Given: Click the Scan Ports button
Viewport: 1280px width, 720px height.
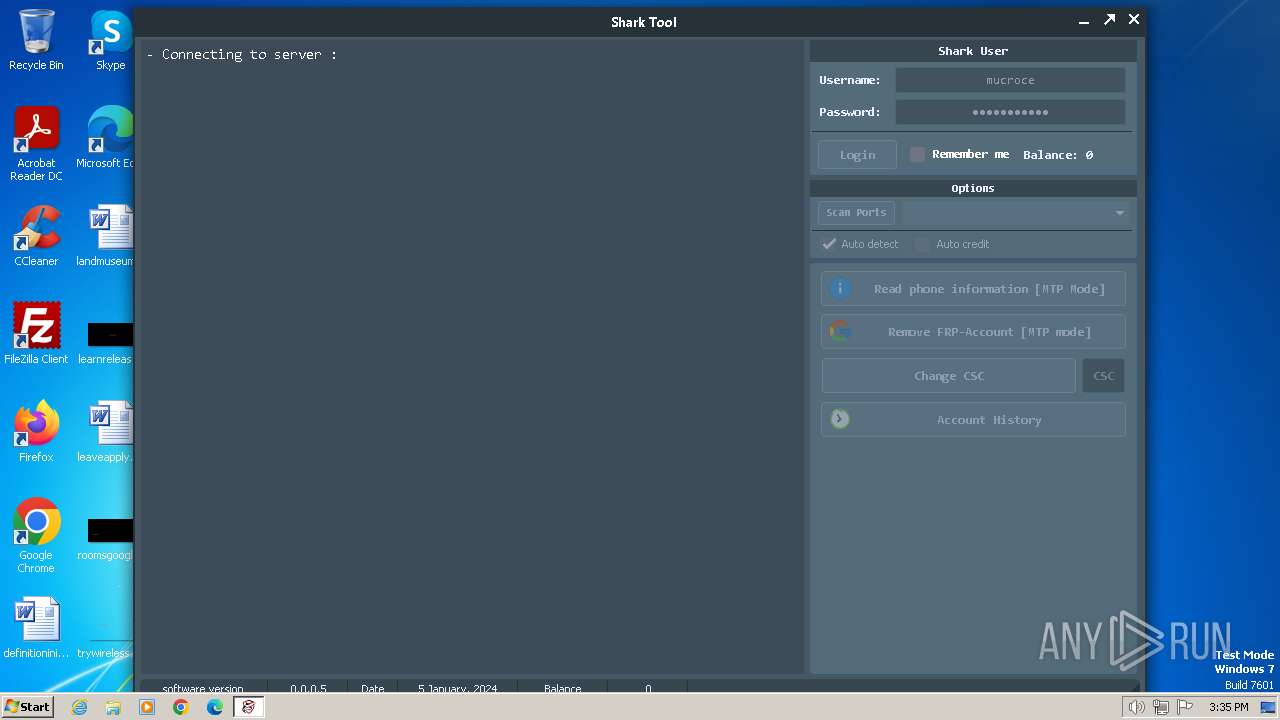Looking at the screenshot, I should pos(856,212).
